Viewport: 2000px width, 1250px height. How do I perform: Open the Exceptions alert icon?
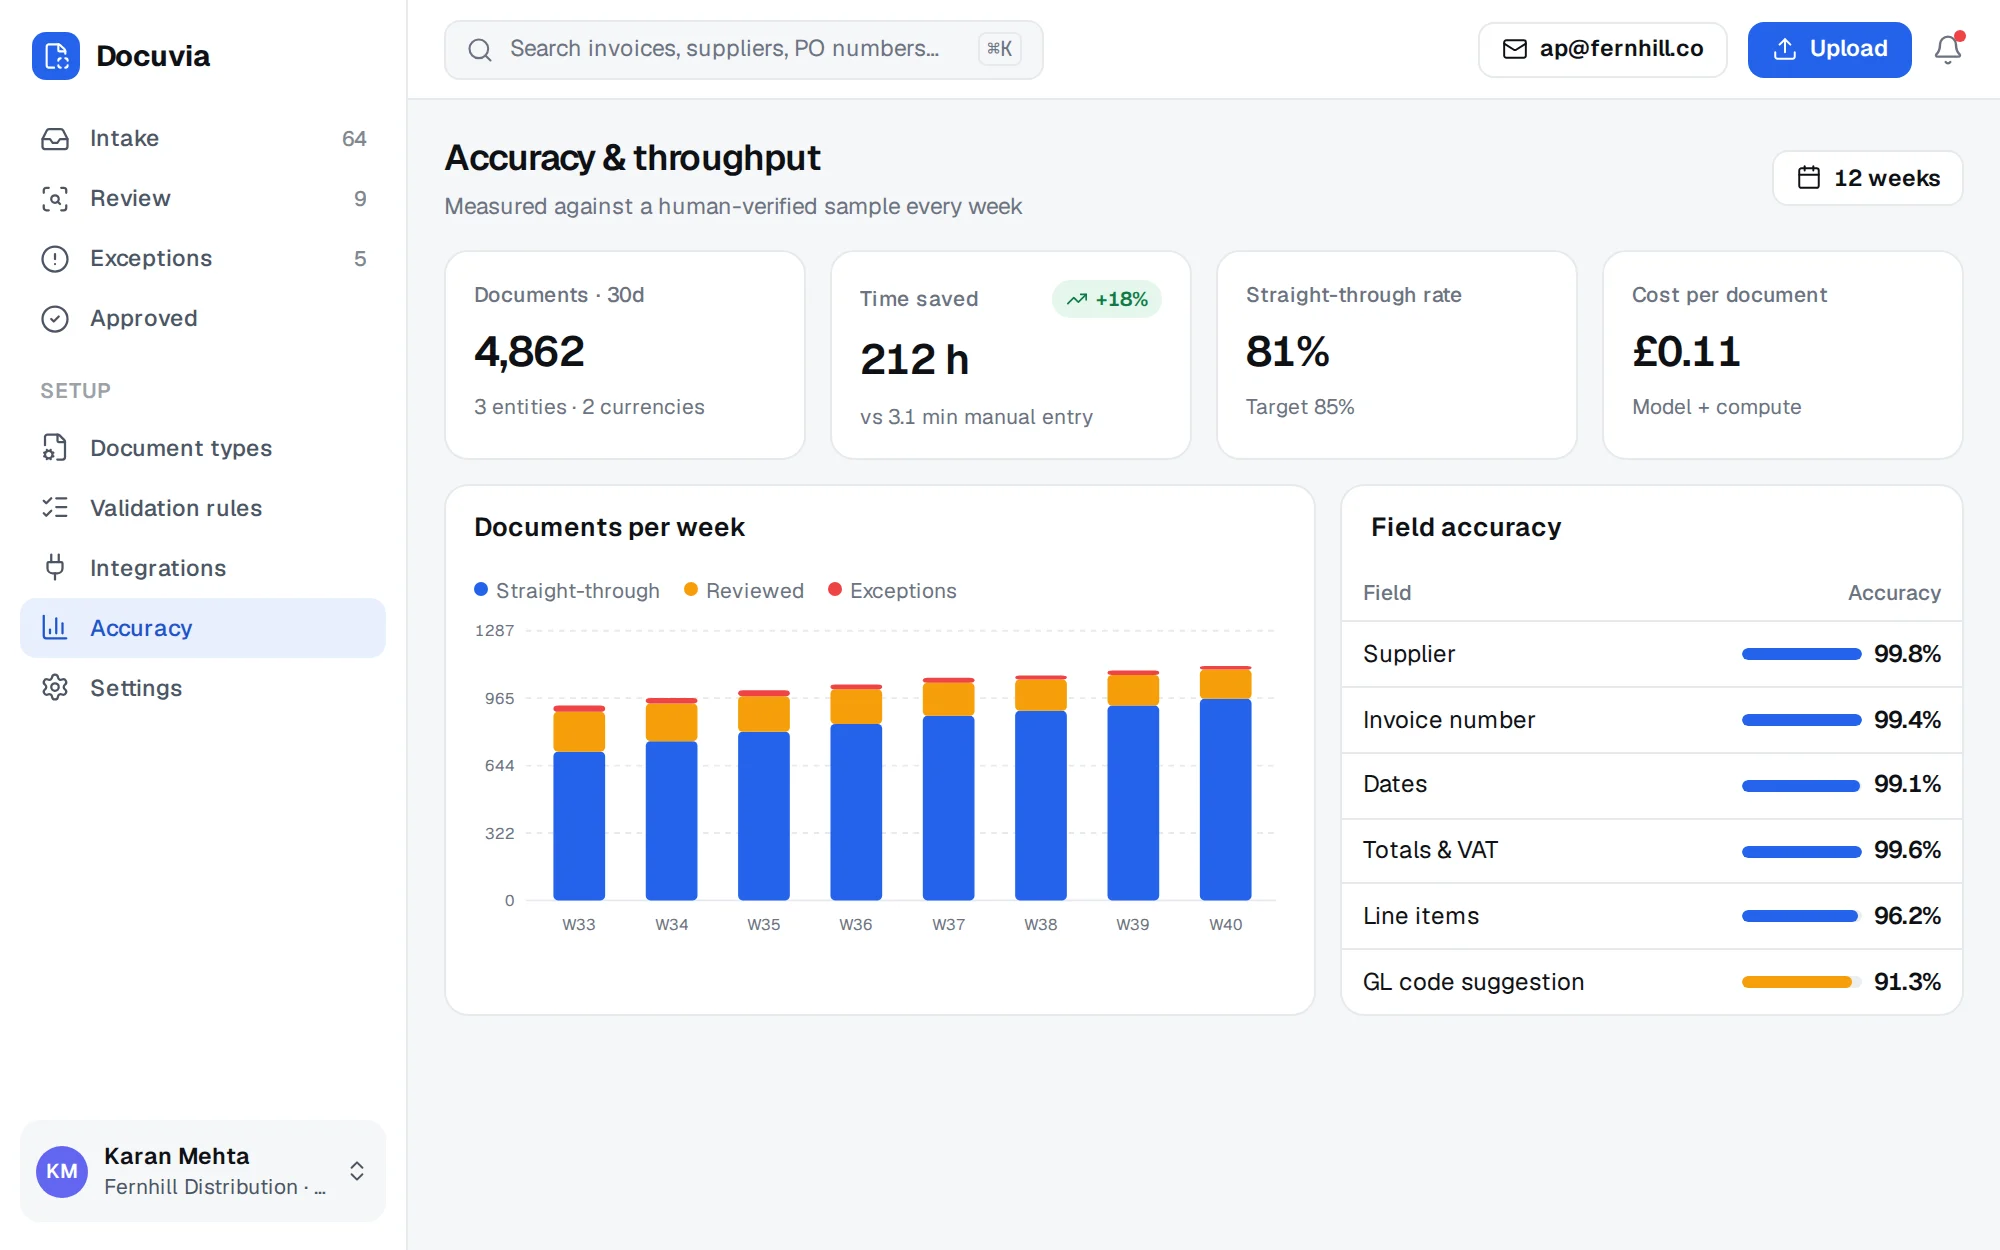(x=55, y=259)
